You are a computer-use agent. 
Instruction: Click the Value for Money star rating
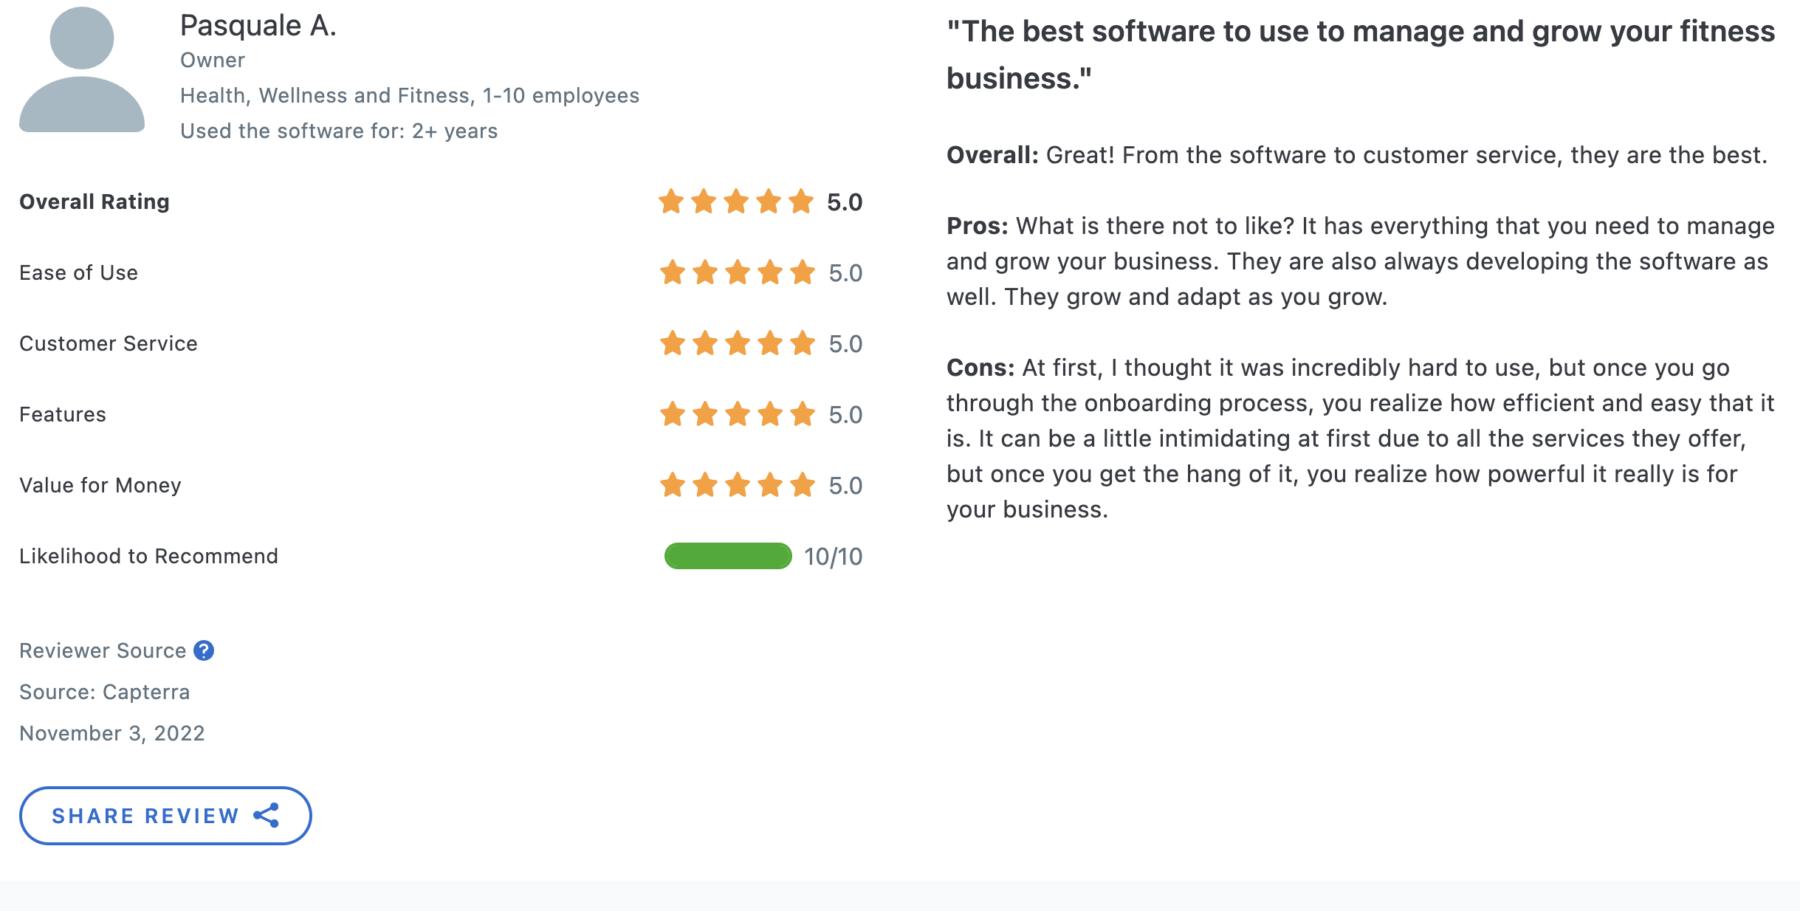click(x=737, y=486)
